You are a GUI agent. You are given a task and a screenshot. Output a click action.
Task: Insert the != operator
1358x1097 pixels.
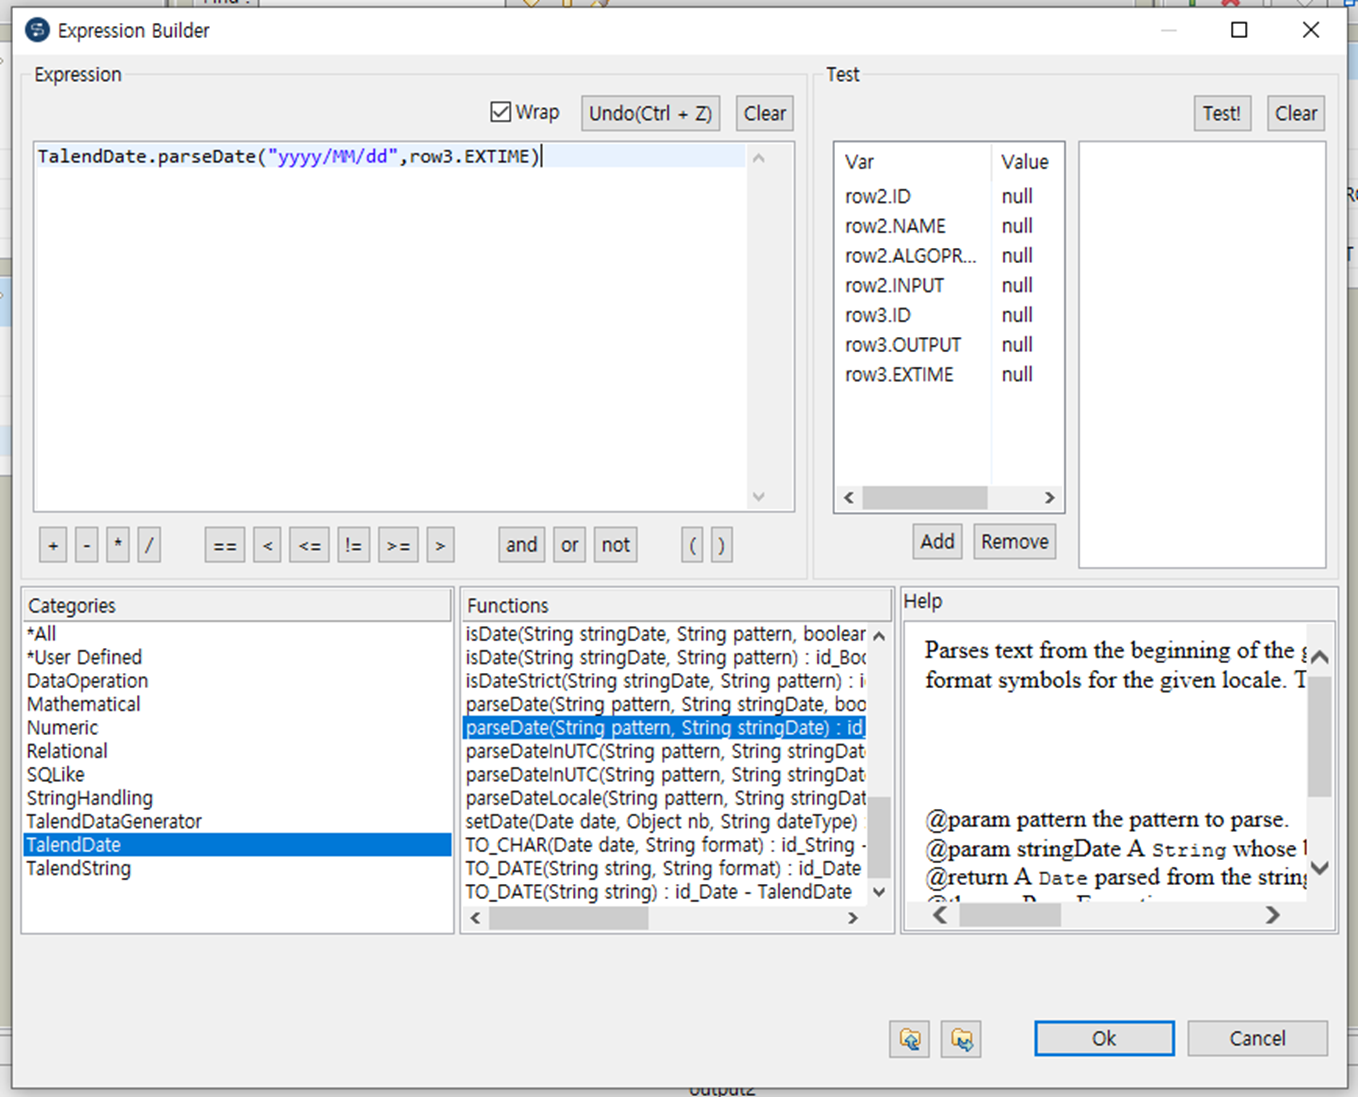tap(353, 545)
